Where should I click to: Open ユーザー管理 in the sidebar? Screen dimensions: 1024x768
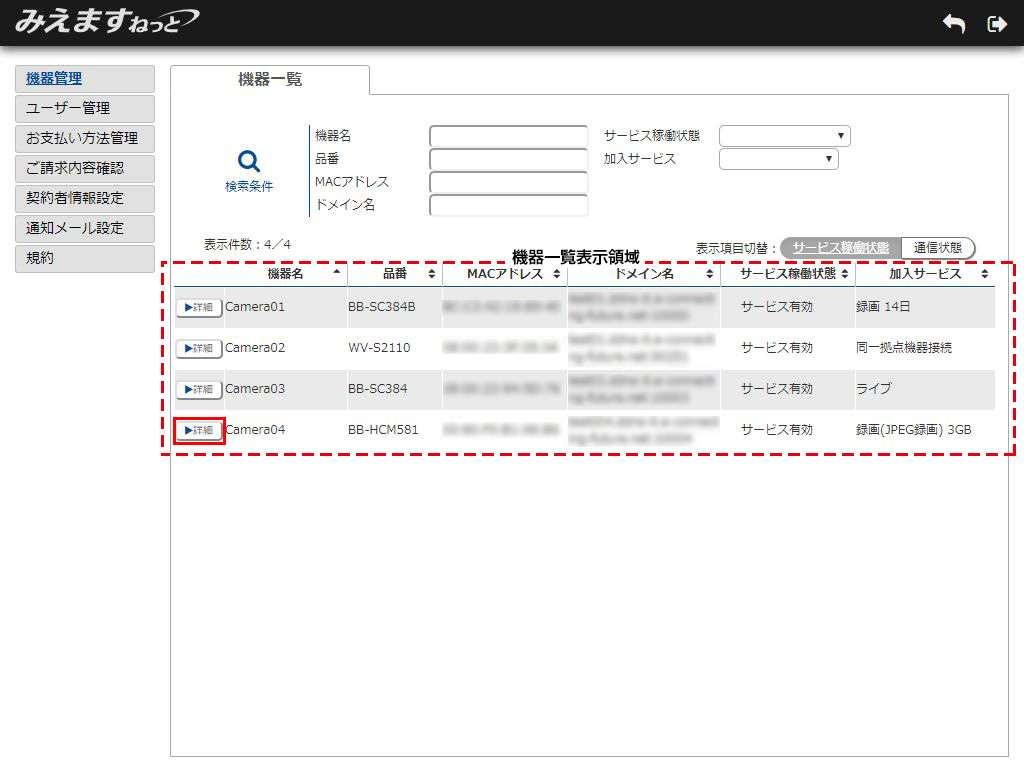pyautogui.click(x=85, y=108)
